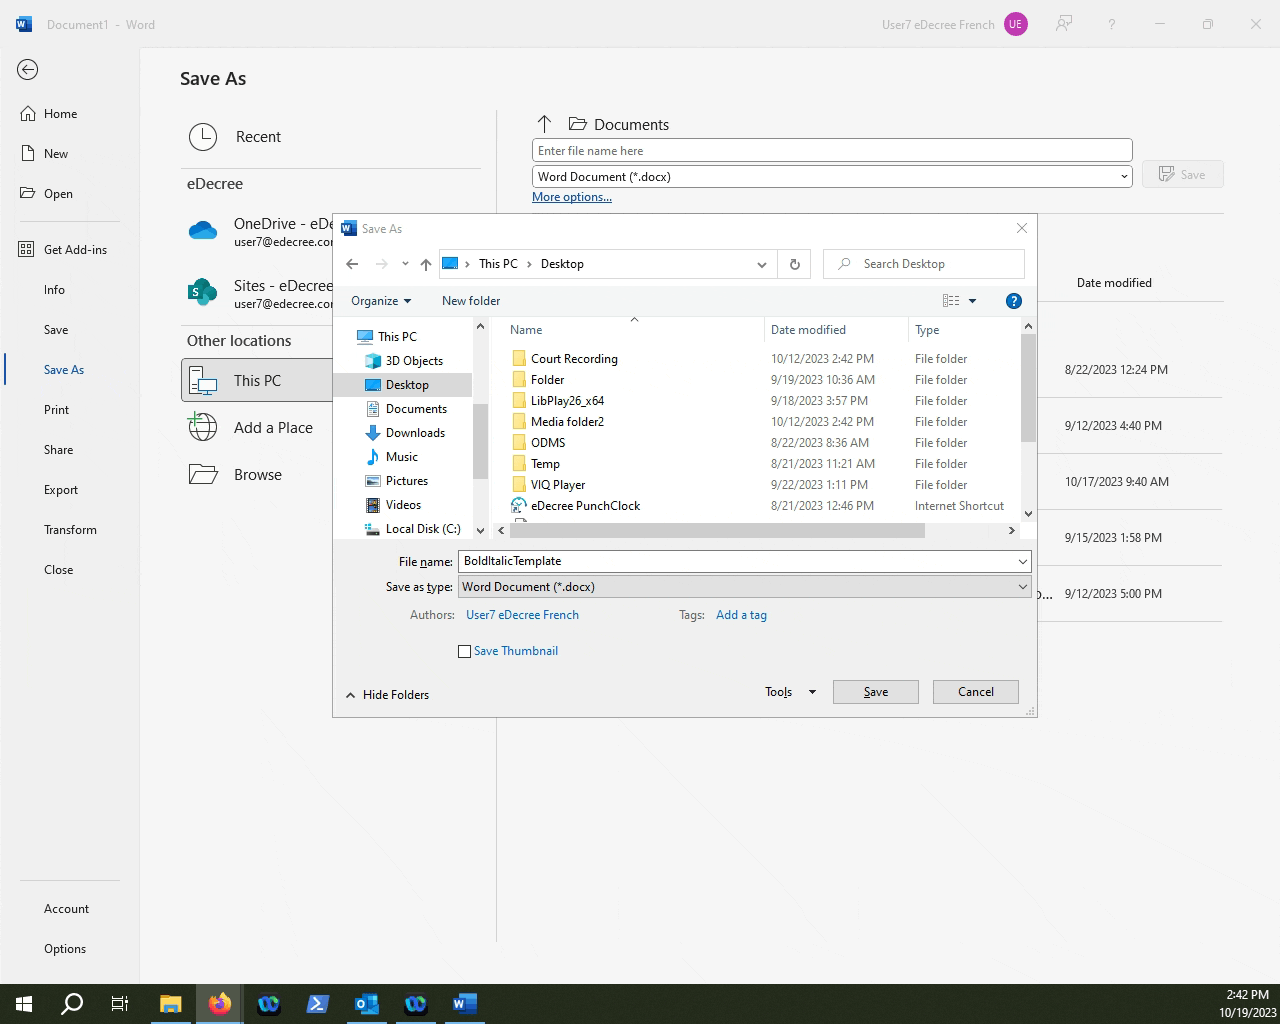1280x1024 pixels.
Task: Click the Search Desktop box
Action: [x=924, y=264]
